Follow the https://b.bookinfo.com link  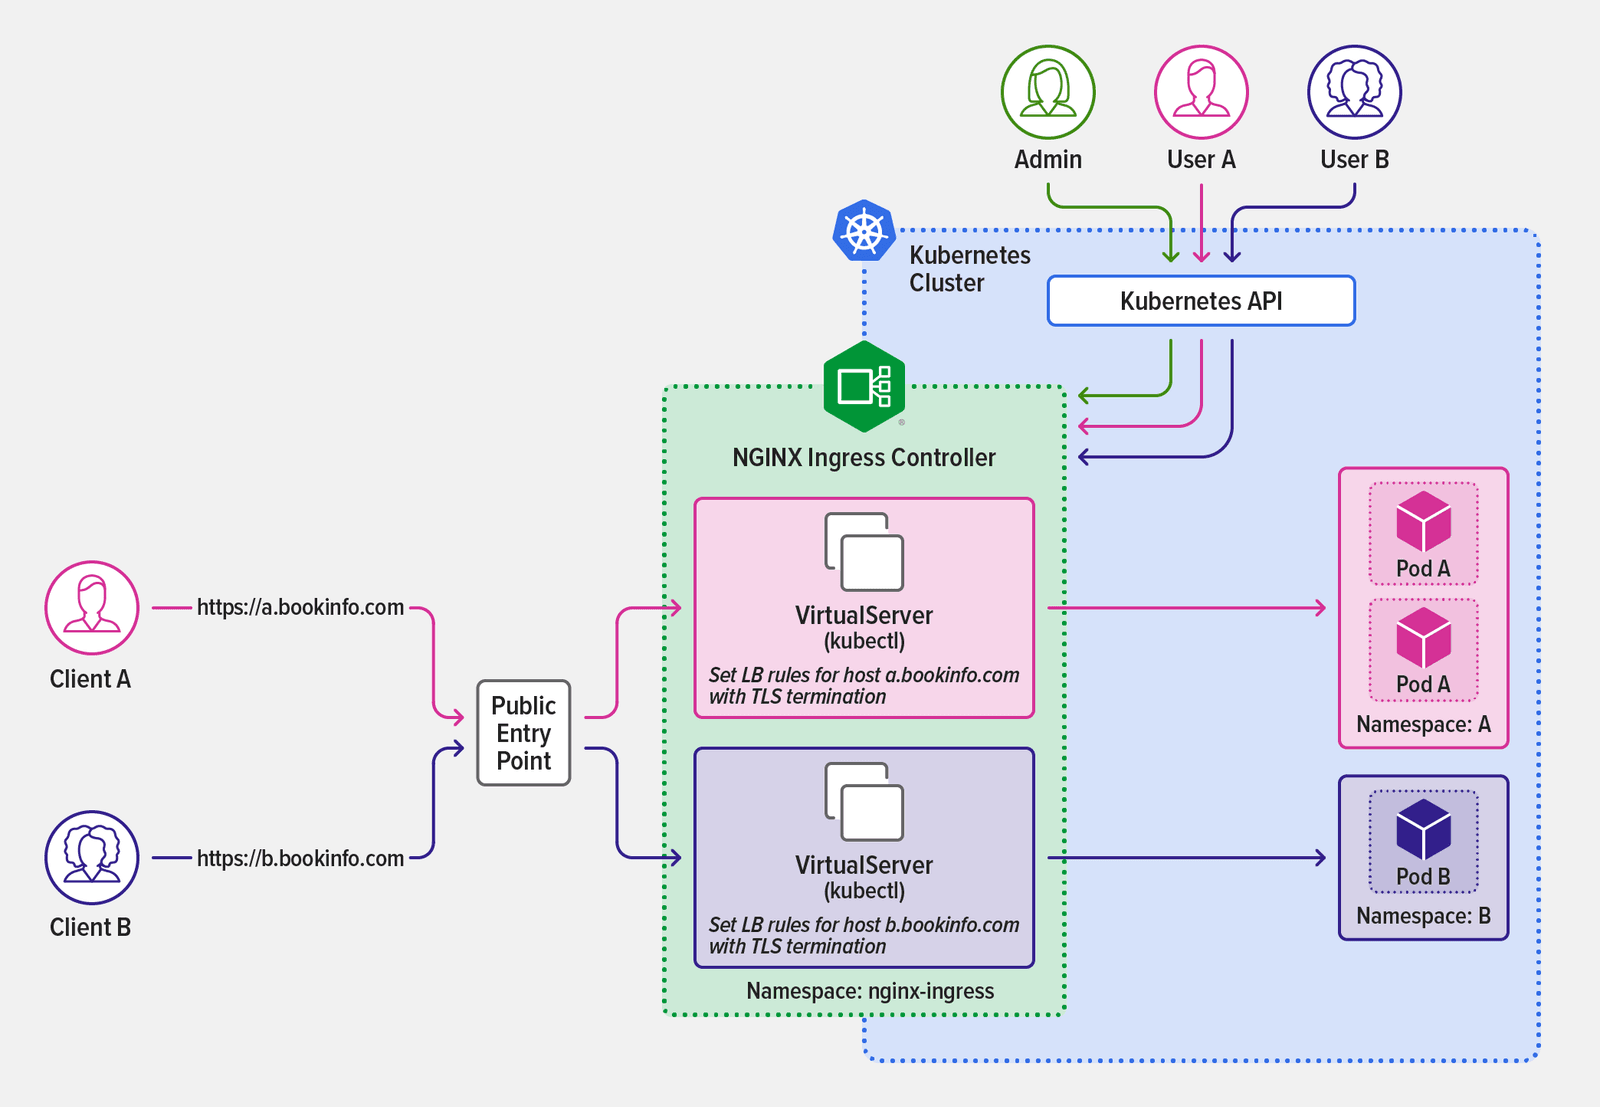pos(299,857)
